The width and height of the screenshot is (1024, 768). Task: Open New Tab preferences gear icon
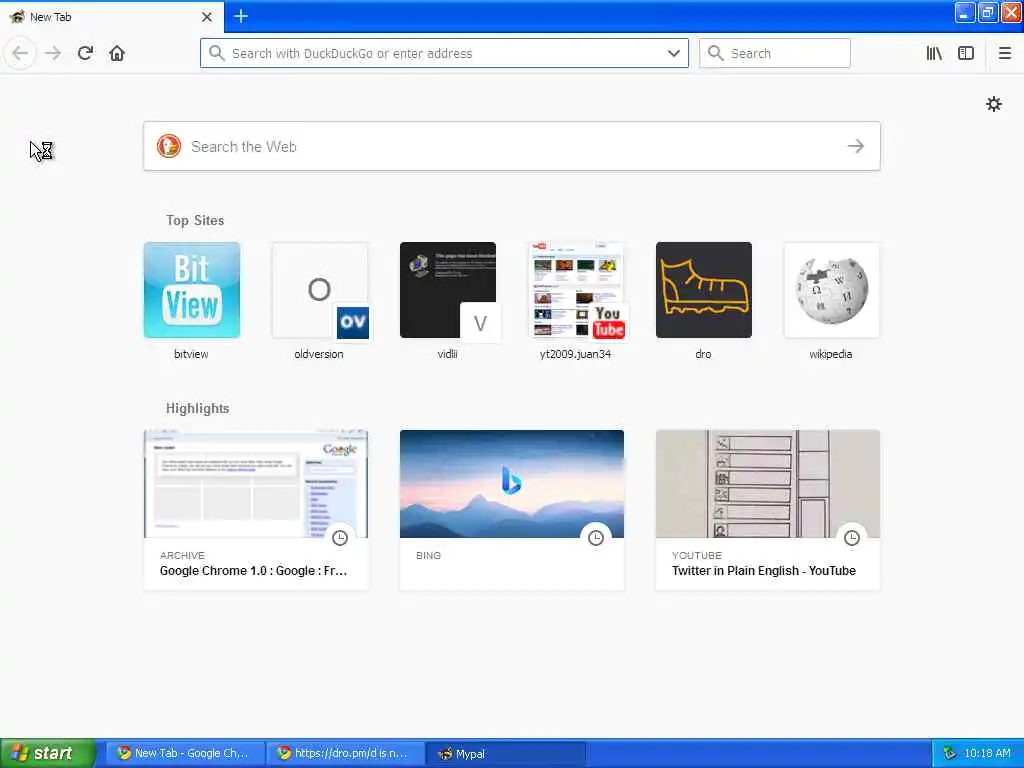(x=993, y=104)
